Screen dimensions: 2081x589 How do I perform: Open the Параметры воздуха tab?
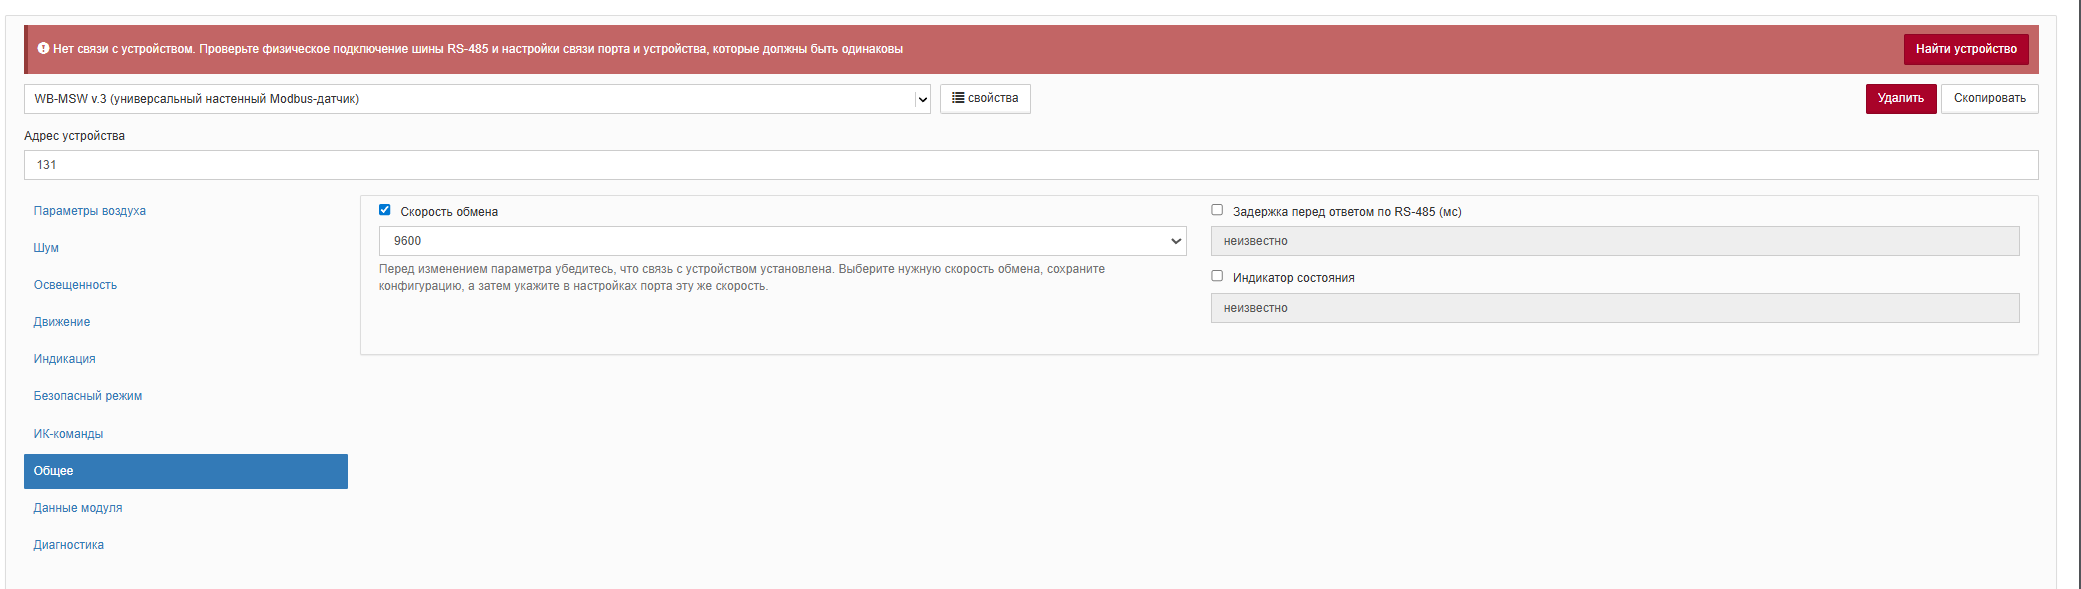pyautogui.click(x=90, y=211)
